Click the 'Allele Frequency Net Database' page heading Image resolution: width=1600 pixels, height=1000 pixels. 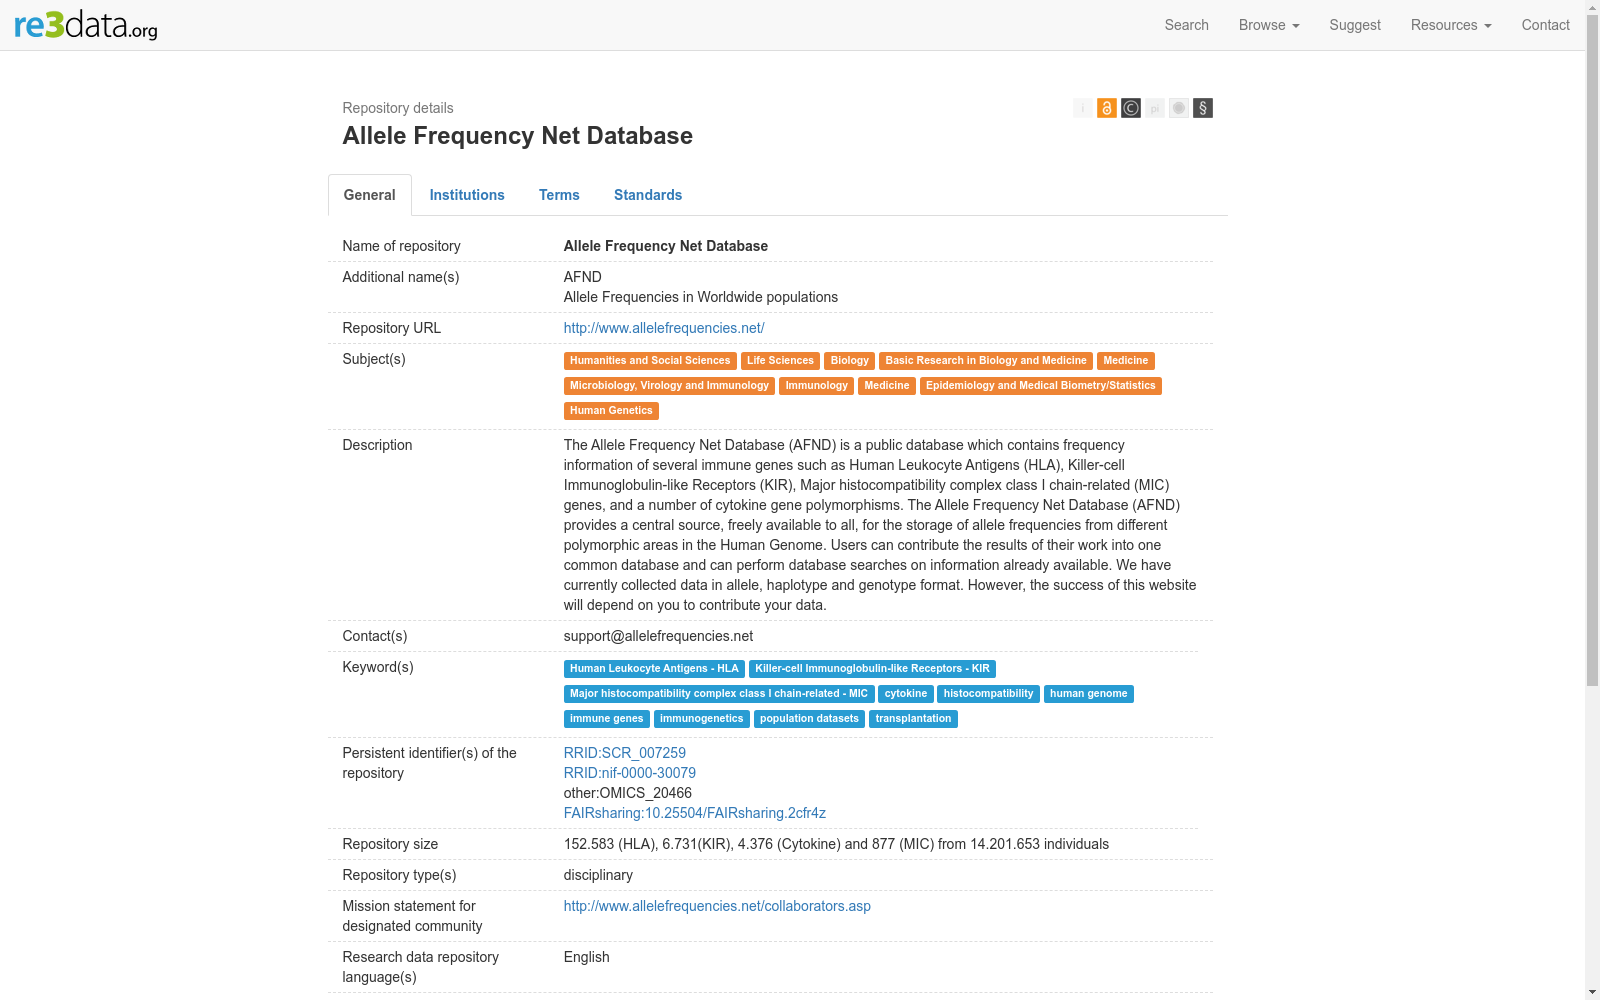click(x=518, y=136)
